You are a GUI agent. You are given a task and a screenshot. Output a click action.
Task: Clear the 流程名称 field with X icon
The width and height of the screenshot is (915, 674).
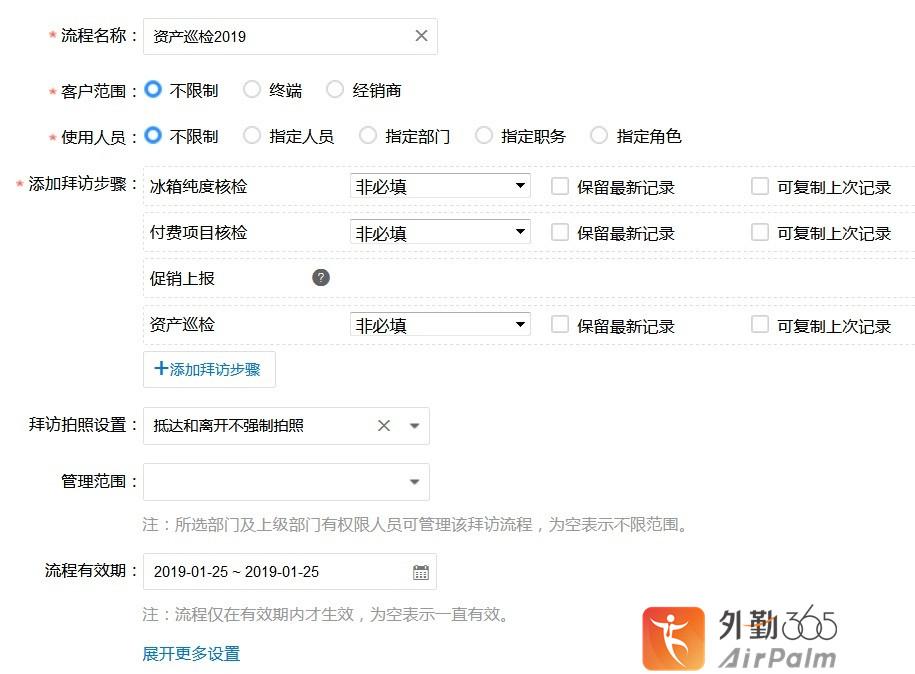click(x=421, y=36)
